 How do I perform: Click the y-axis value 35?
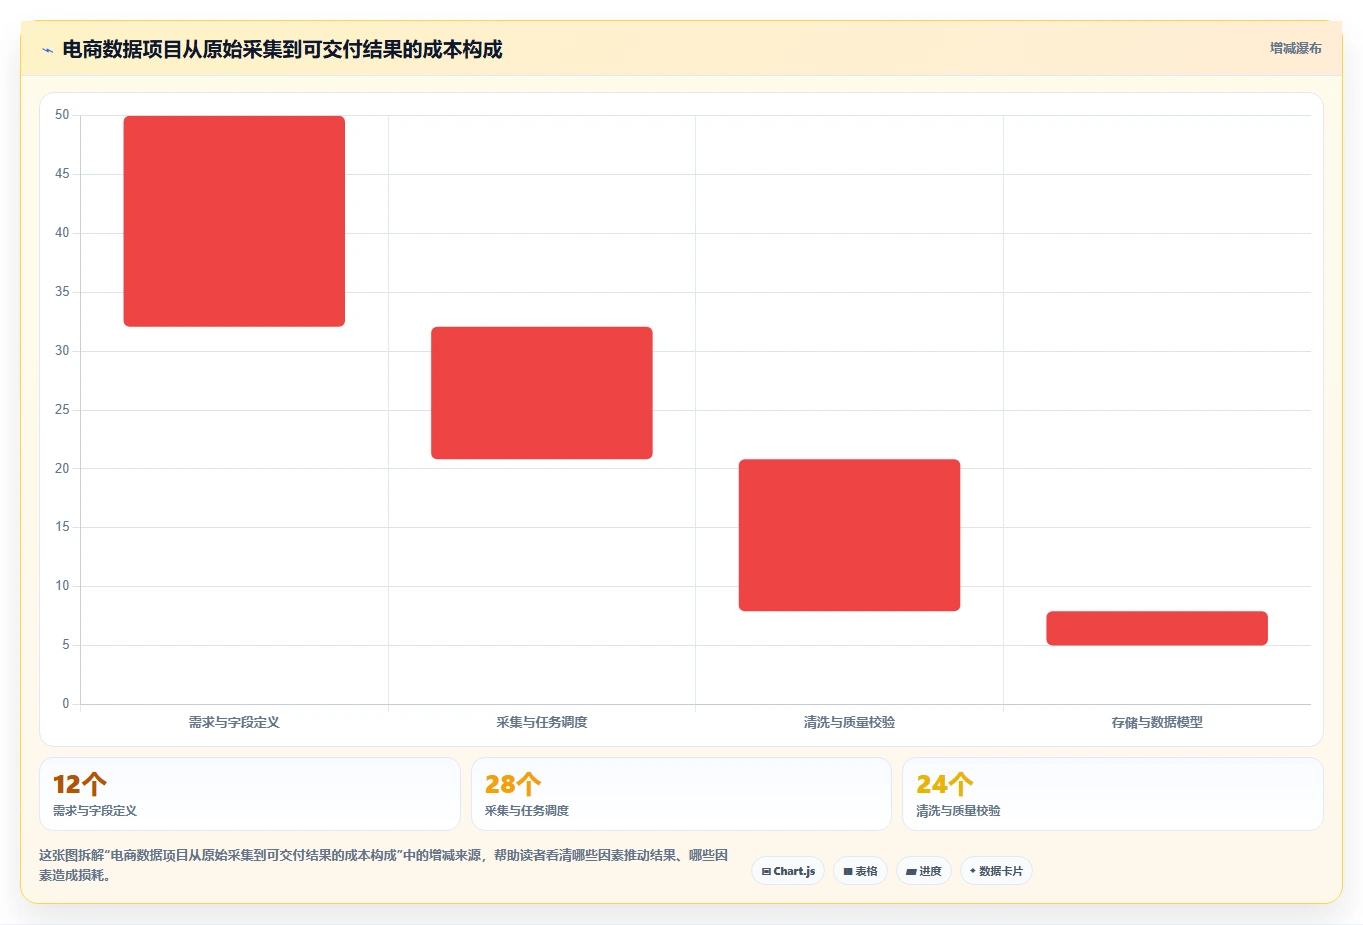pyautogui.click(x=62, y=292)
